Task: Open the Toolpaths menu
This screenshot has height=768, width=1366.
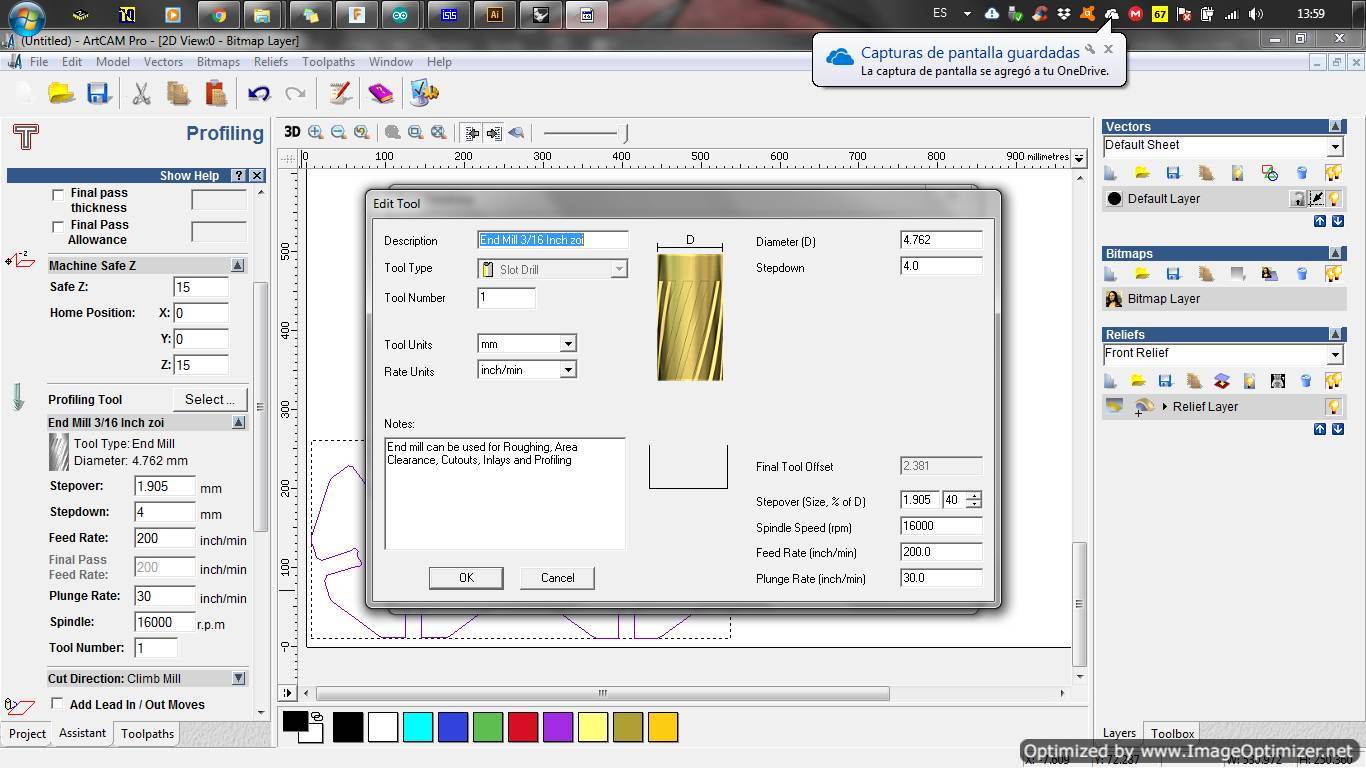Action: pyautogui.click(x=328, y=62)
